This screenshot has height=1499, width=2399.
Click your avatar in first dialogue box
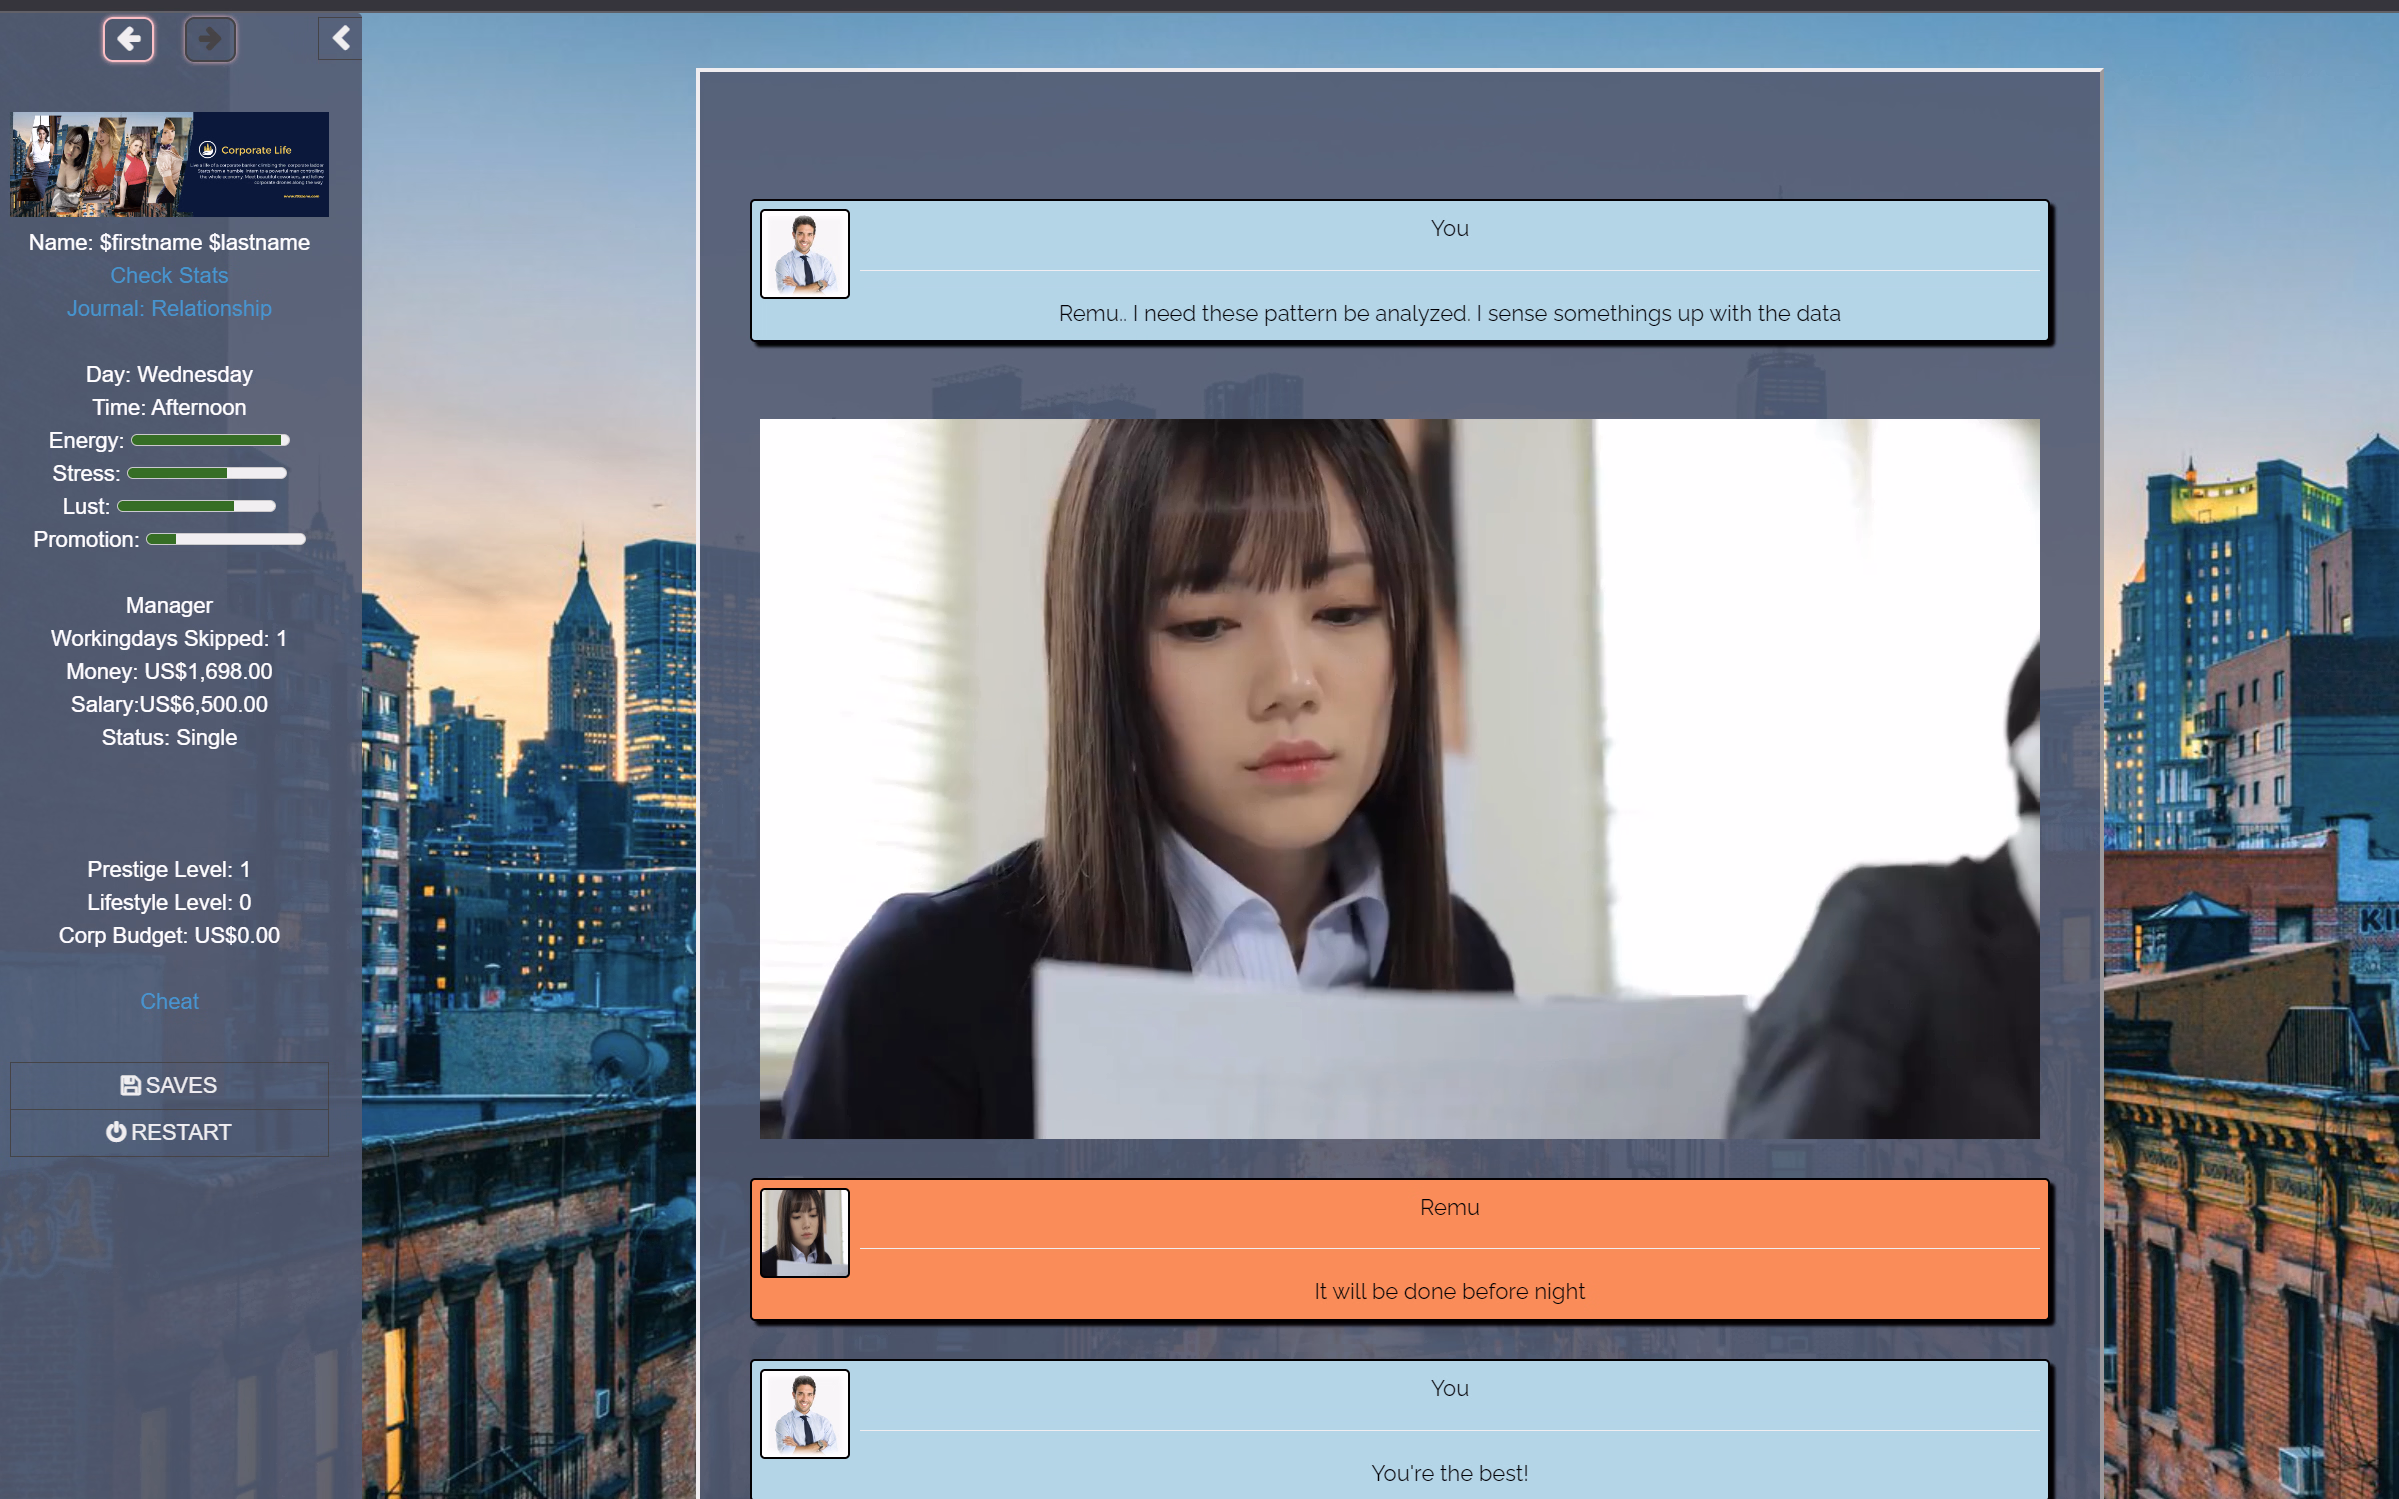click(805, 254)
